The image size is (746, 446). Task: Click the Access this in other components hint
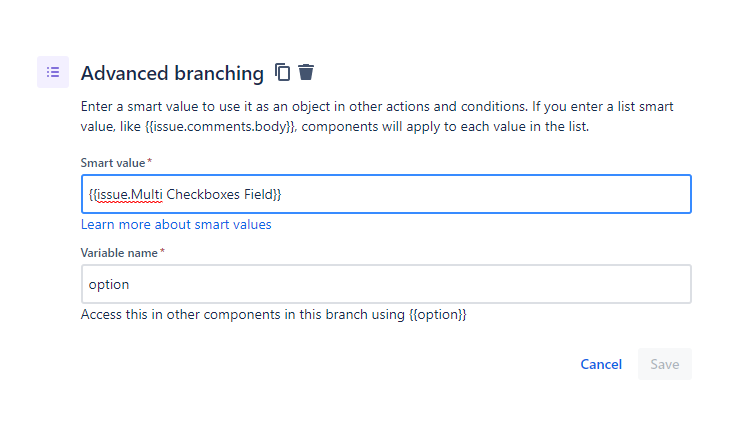[x=274, y=315]
